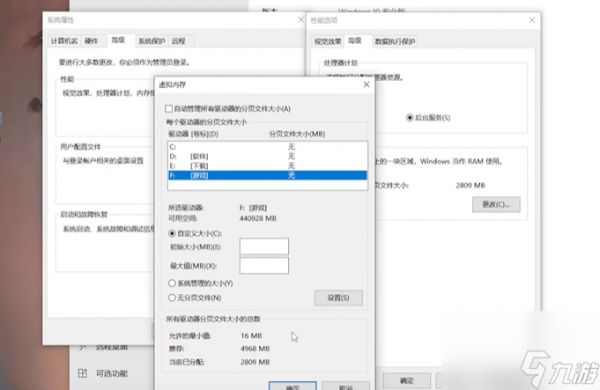Focus the 最大值(MB) input field
Viewport: 600px width, 390px height.
click(264, 265)
